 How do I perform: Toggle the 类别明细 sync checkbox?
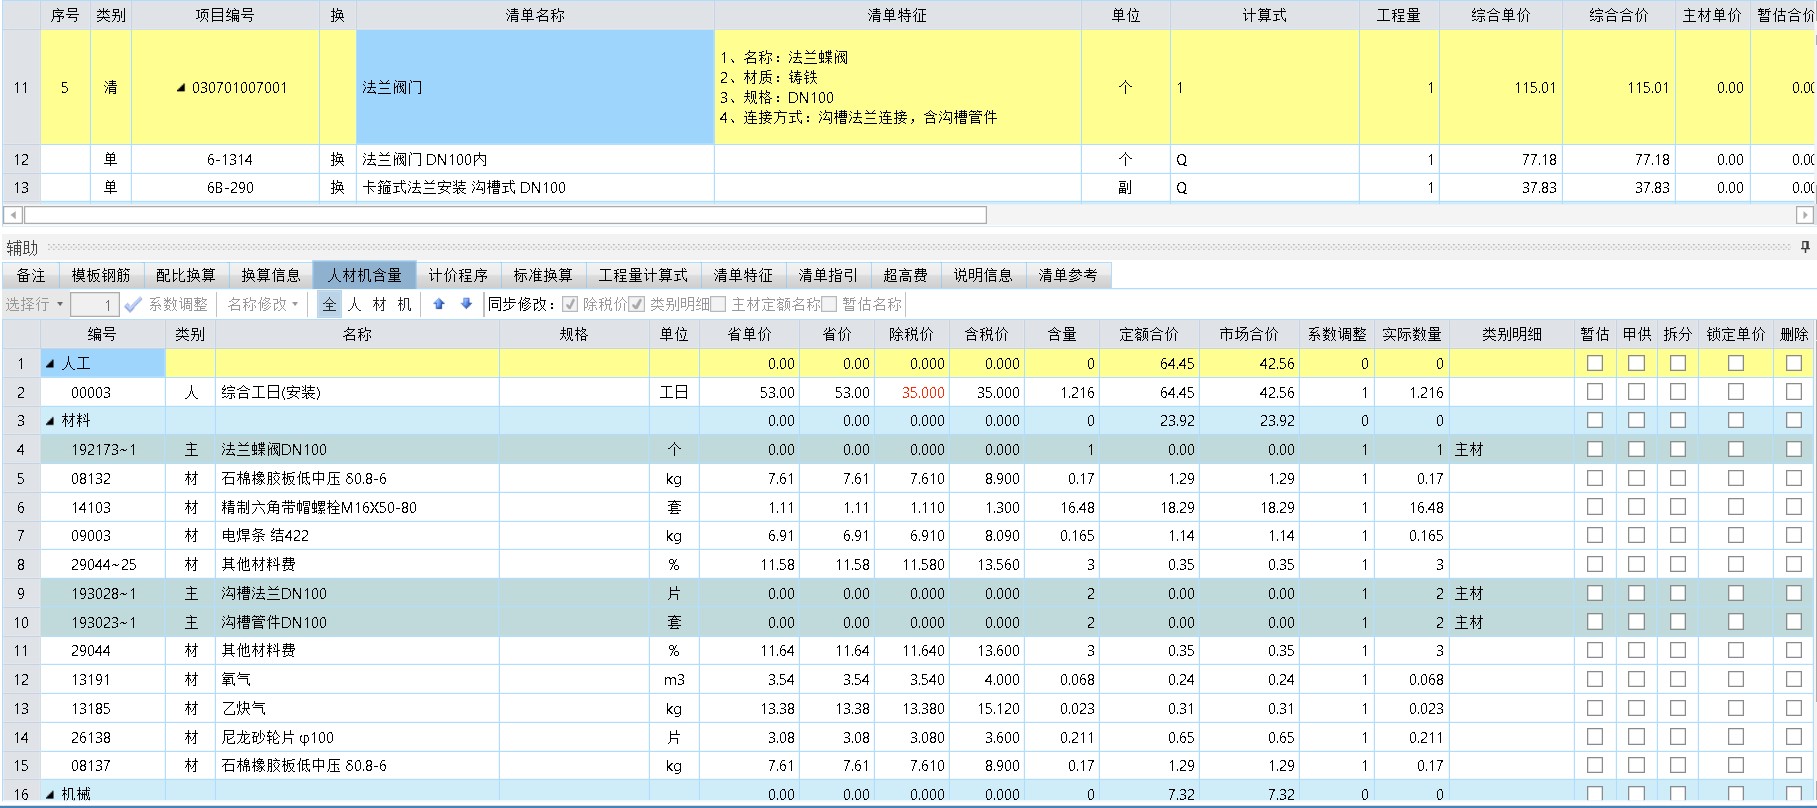[x=637, y=304]
